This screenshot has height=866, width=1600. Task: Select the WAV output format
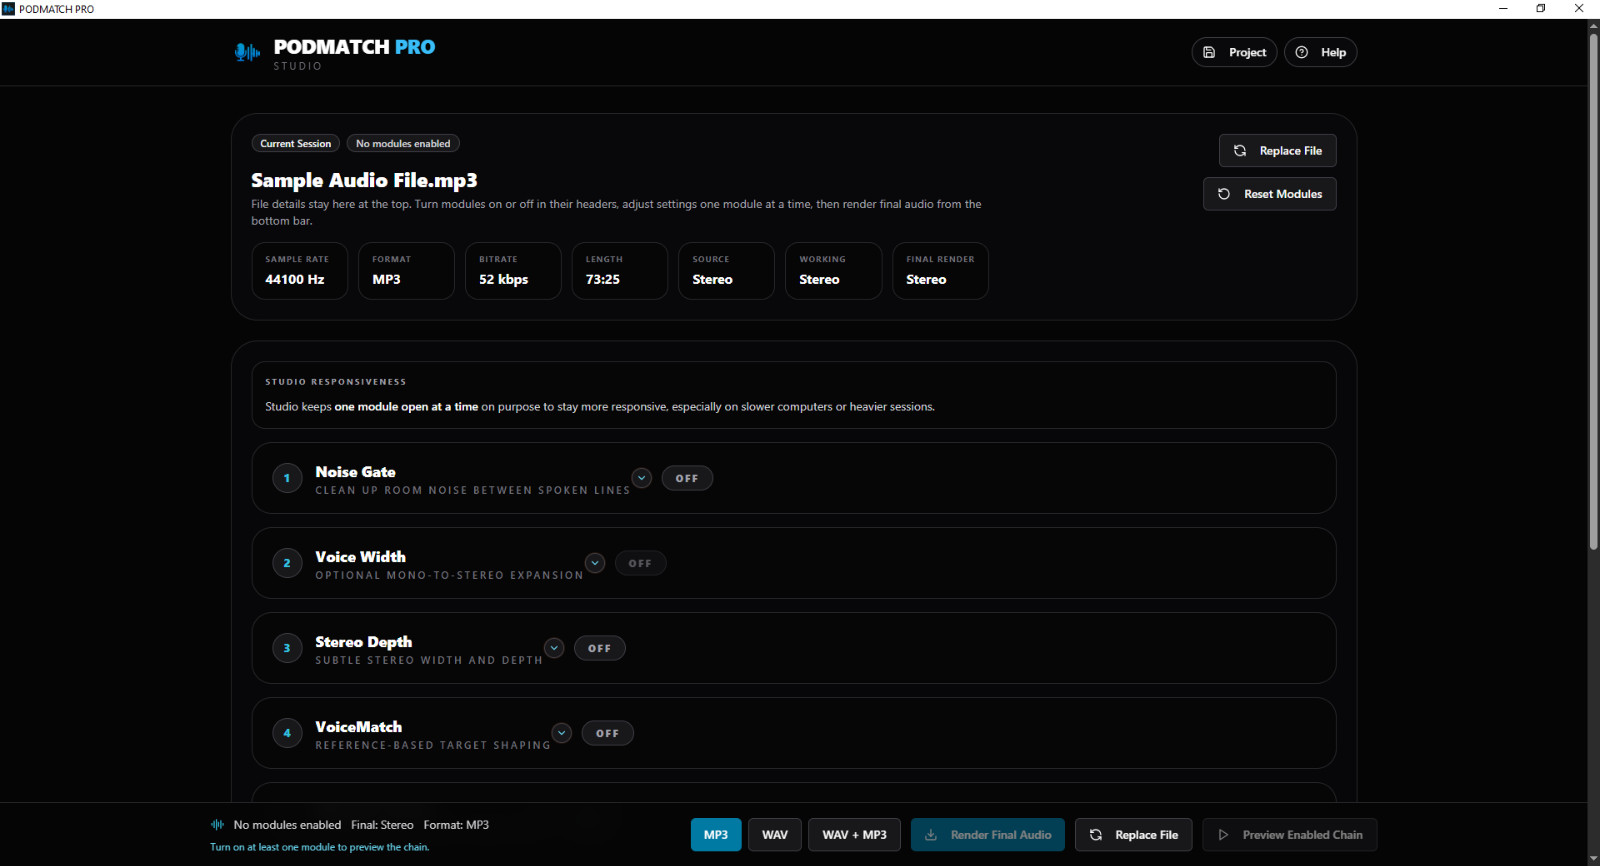click(x=775, y=835)
